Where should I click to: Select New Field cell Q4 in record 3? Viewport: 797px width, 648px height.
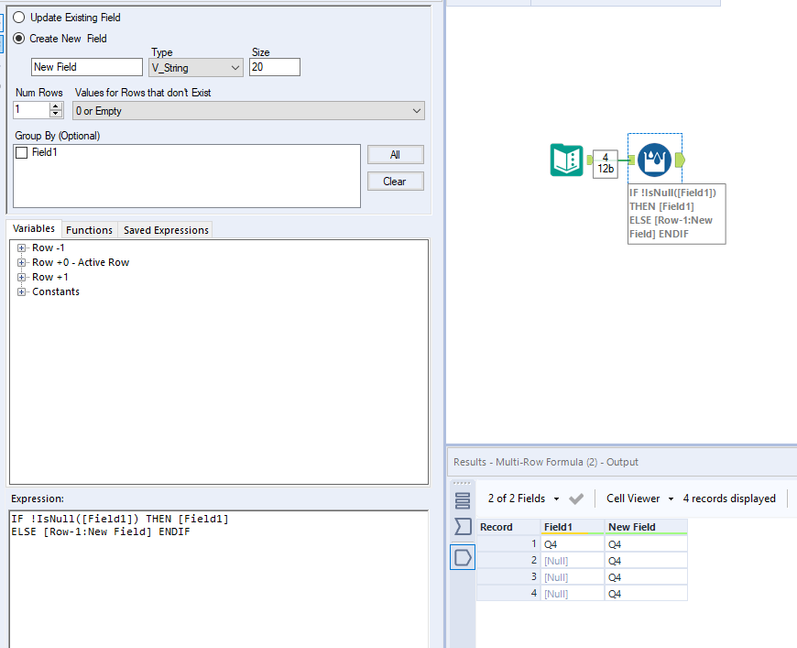pyautogui.click(x=646, y=577)
